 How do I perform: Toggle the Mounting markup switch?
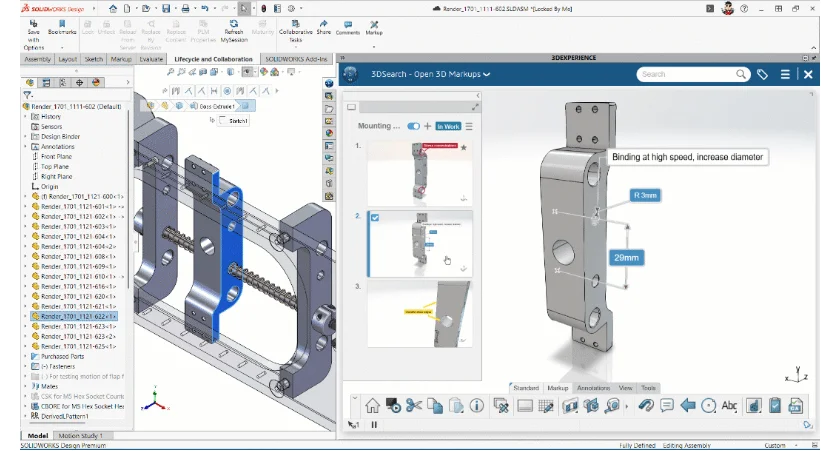pos(414,126)
